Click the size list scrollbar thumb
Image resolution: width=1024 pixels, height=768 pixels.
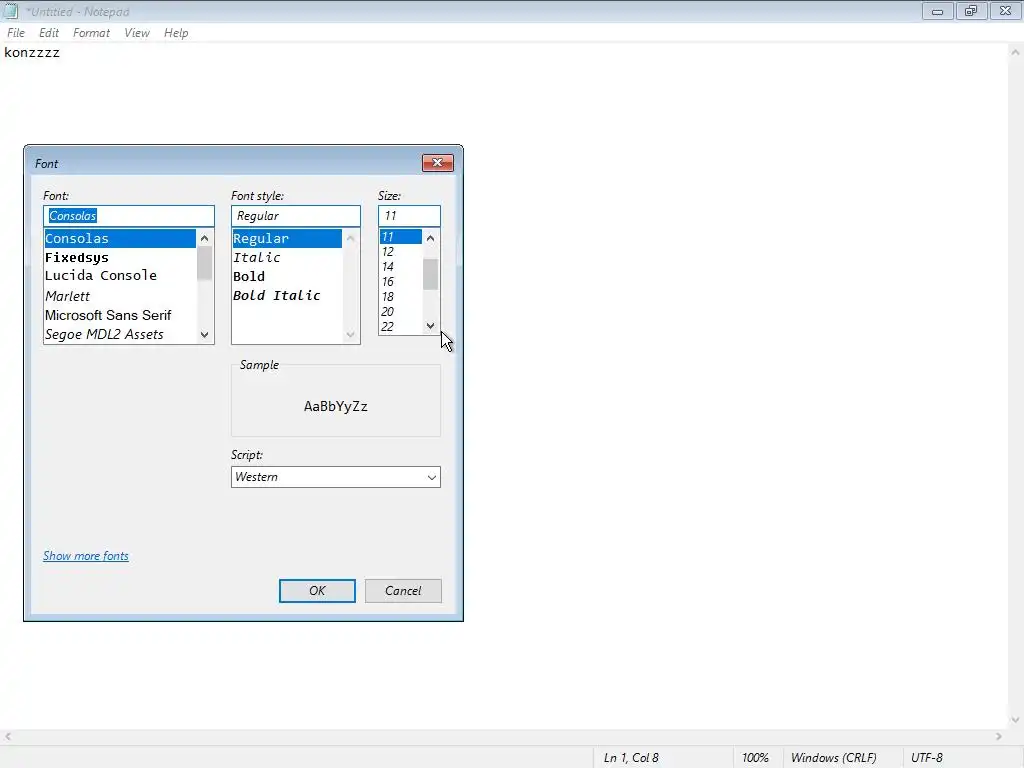(x=430, y=274)
